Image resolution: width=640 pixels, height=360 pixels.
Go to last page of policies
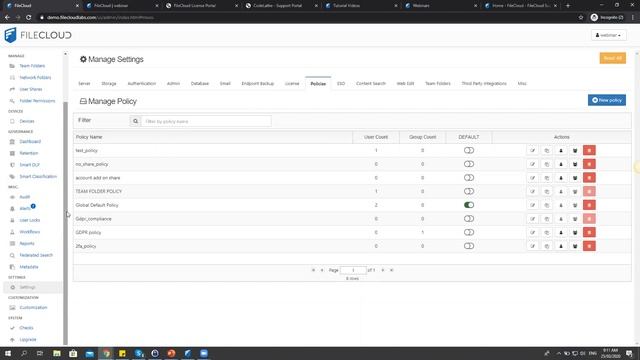pos(391,270)
